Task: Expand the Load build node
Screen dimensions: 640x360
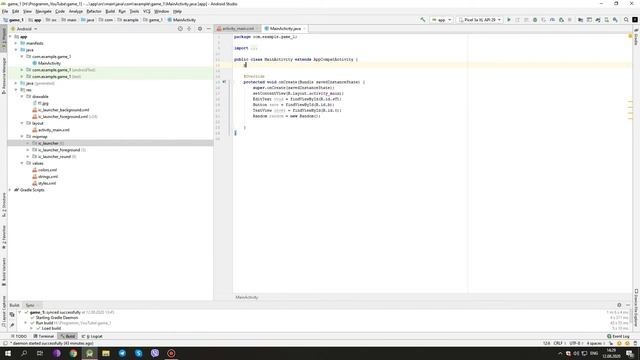Action: tap(32, 328)
